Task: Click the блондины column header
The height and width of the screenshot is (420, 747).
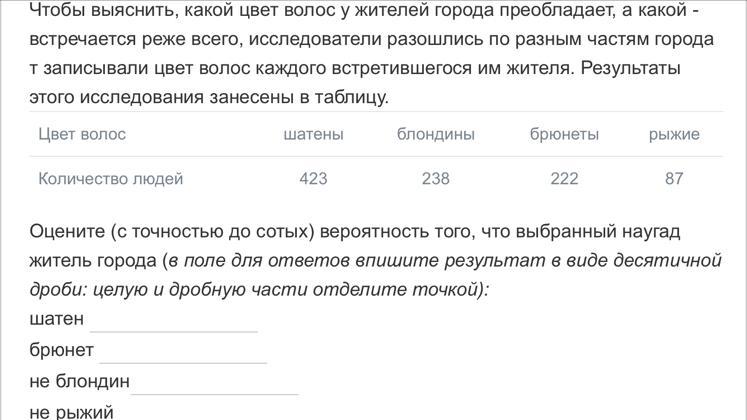Action: coord(436,134)
